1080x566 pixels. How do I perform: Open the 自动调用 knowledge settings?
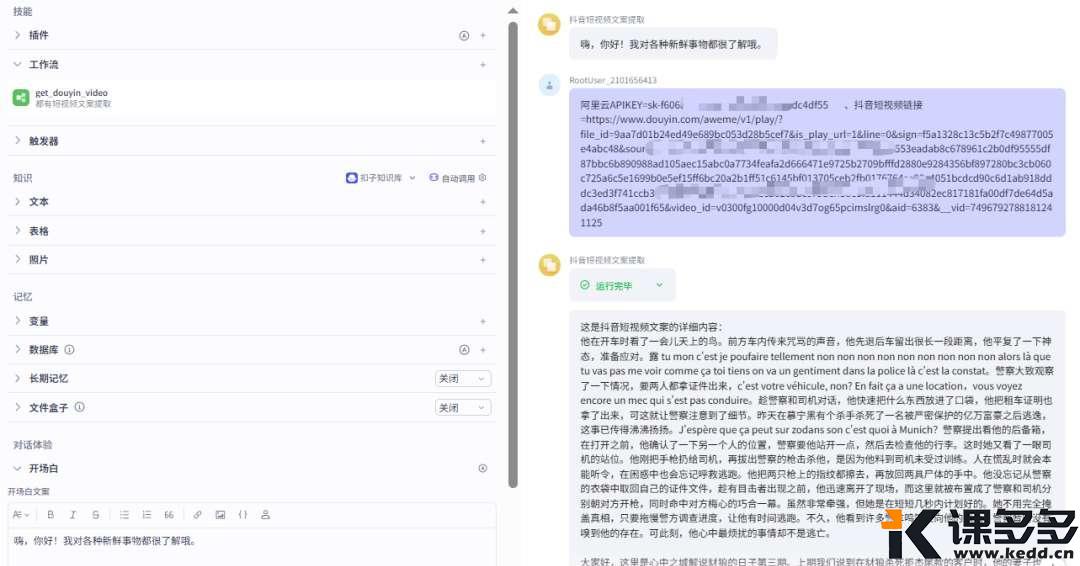tap(457, 178)
